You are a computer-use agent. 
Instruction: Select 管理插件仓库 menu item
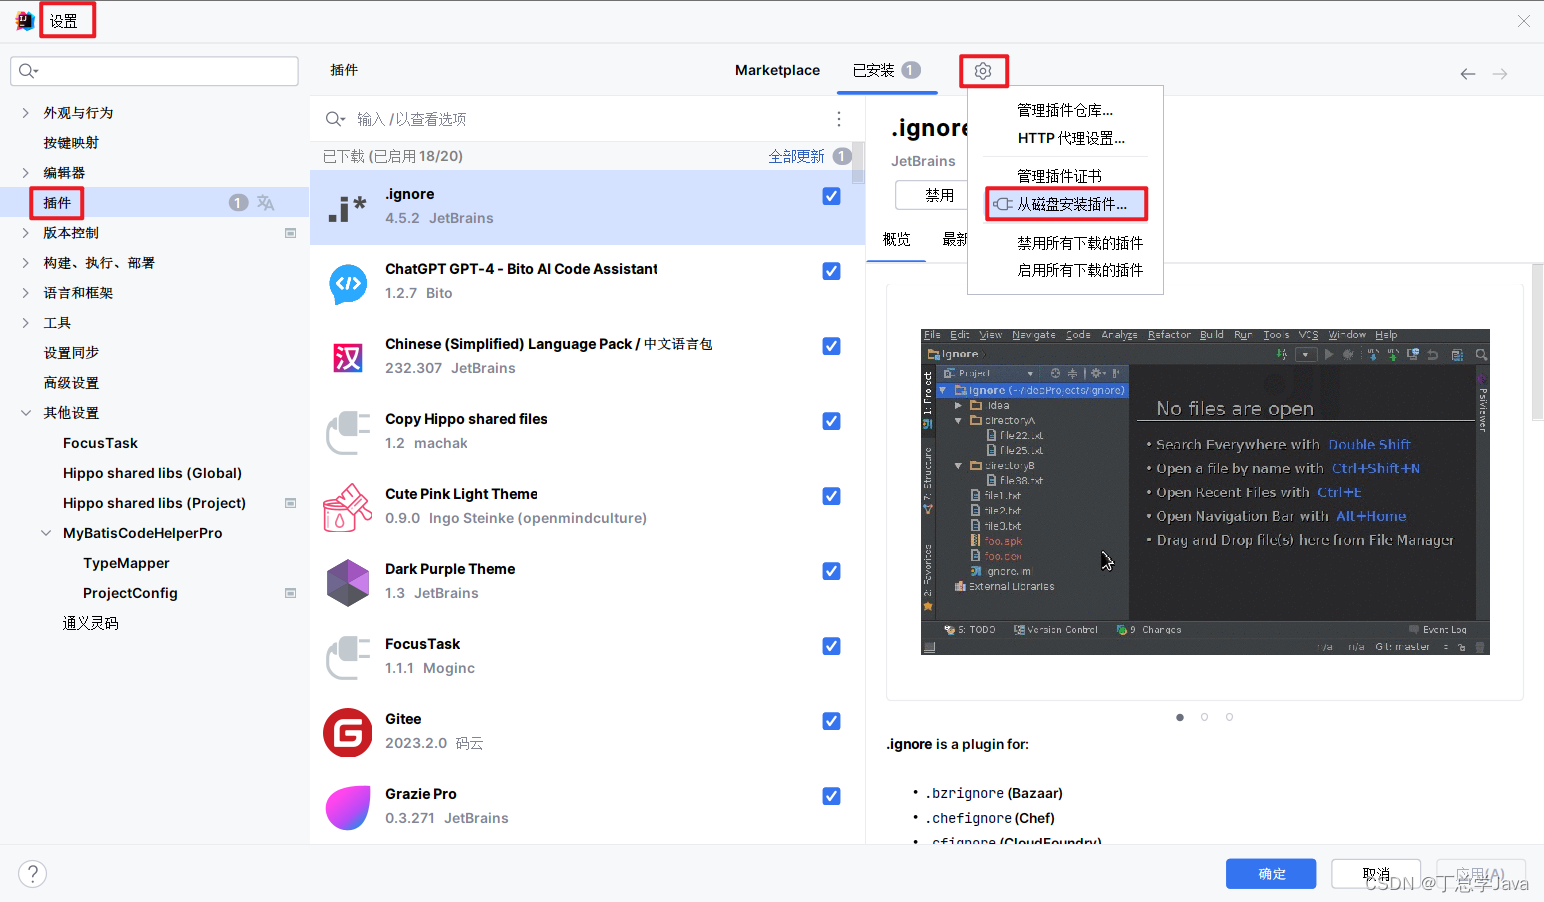tap(1065, 110)
